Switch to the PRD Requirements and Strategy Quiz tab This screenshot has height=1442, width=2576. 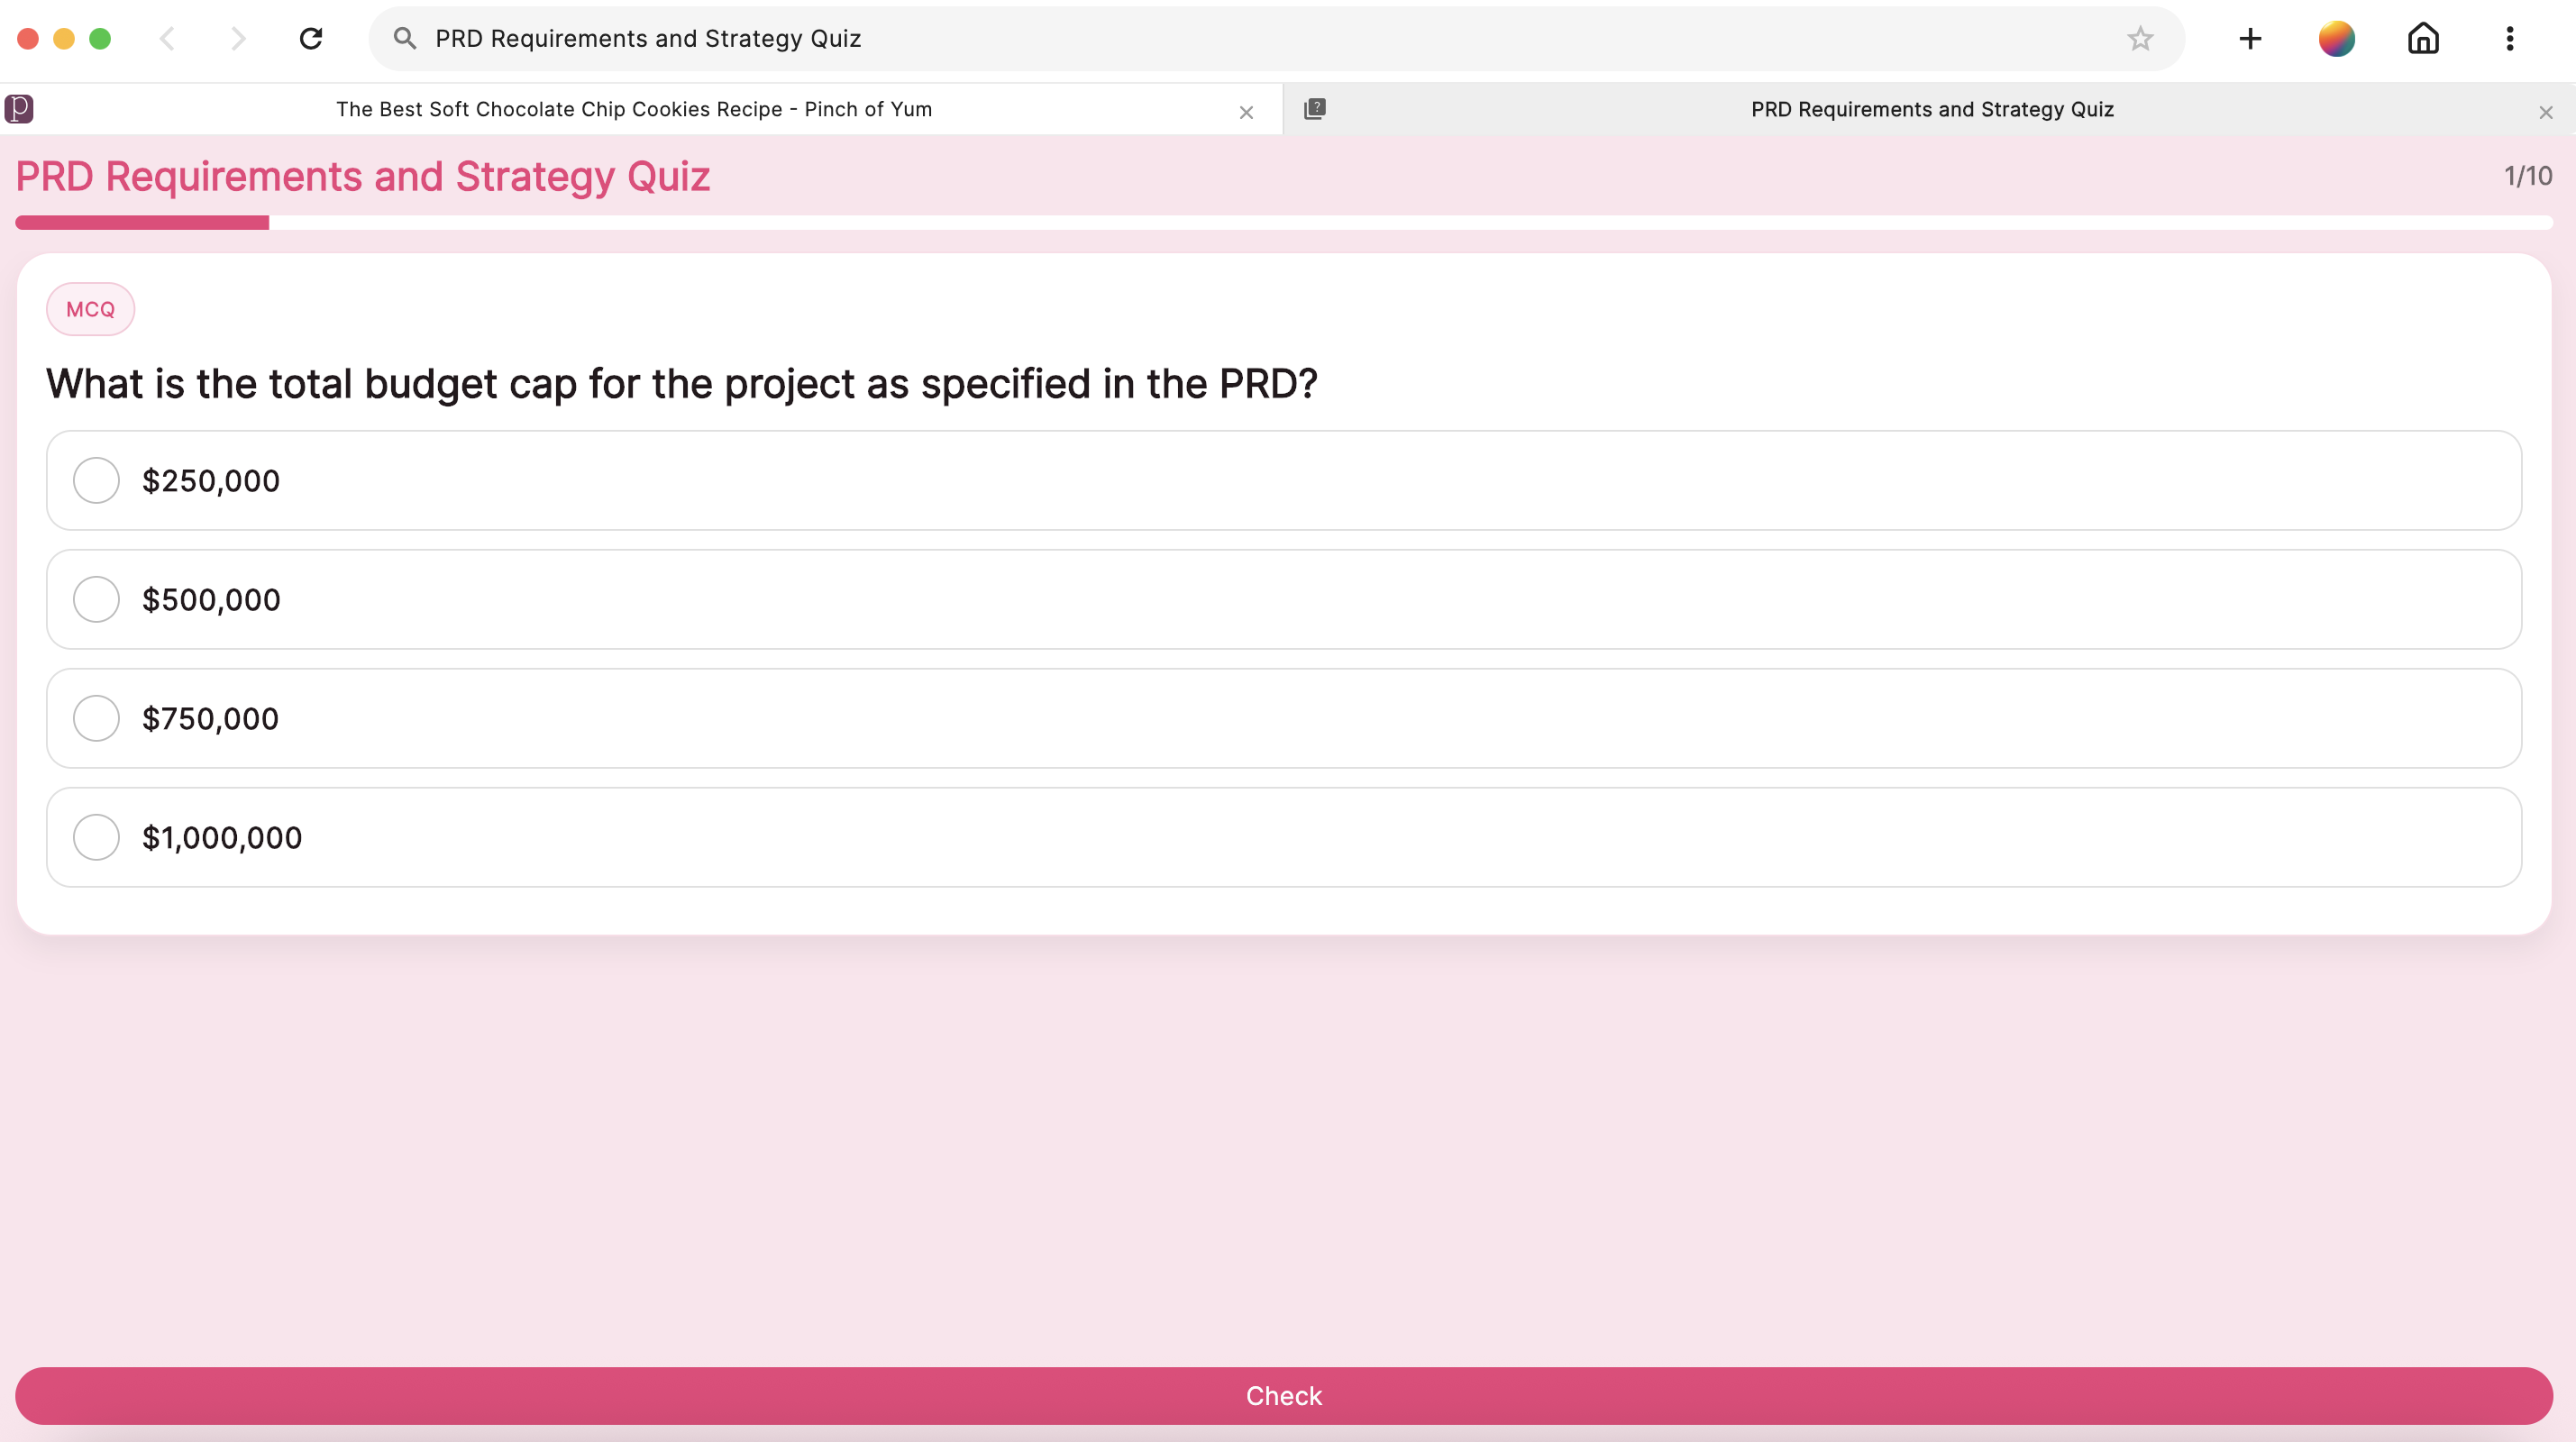[1931, 109]
